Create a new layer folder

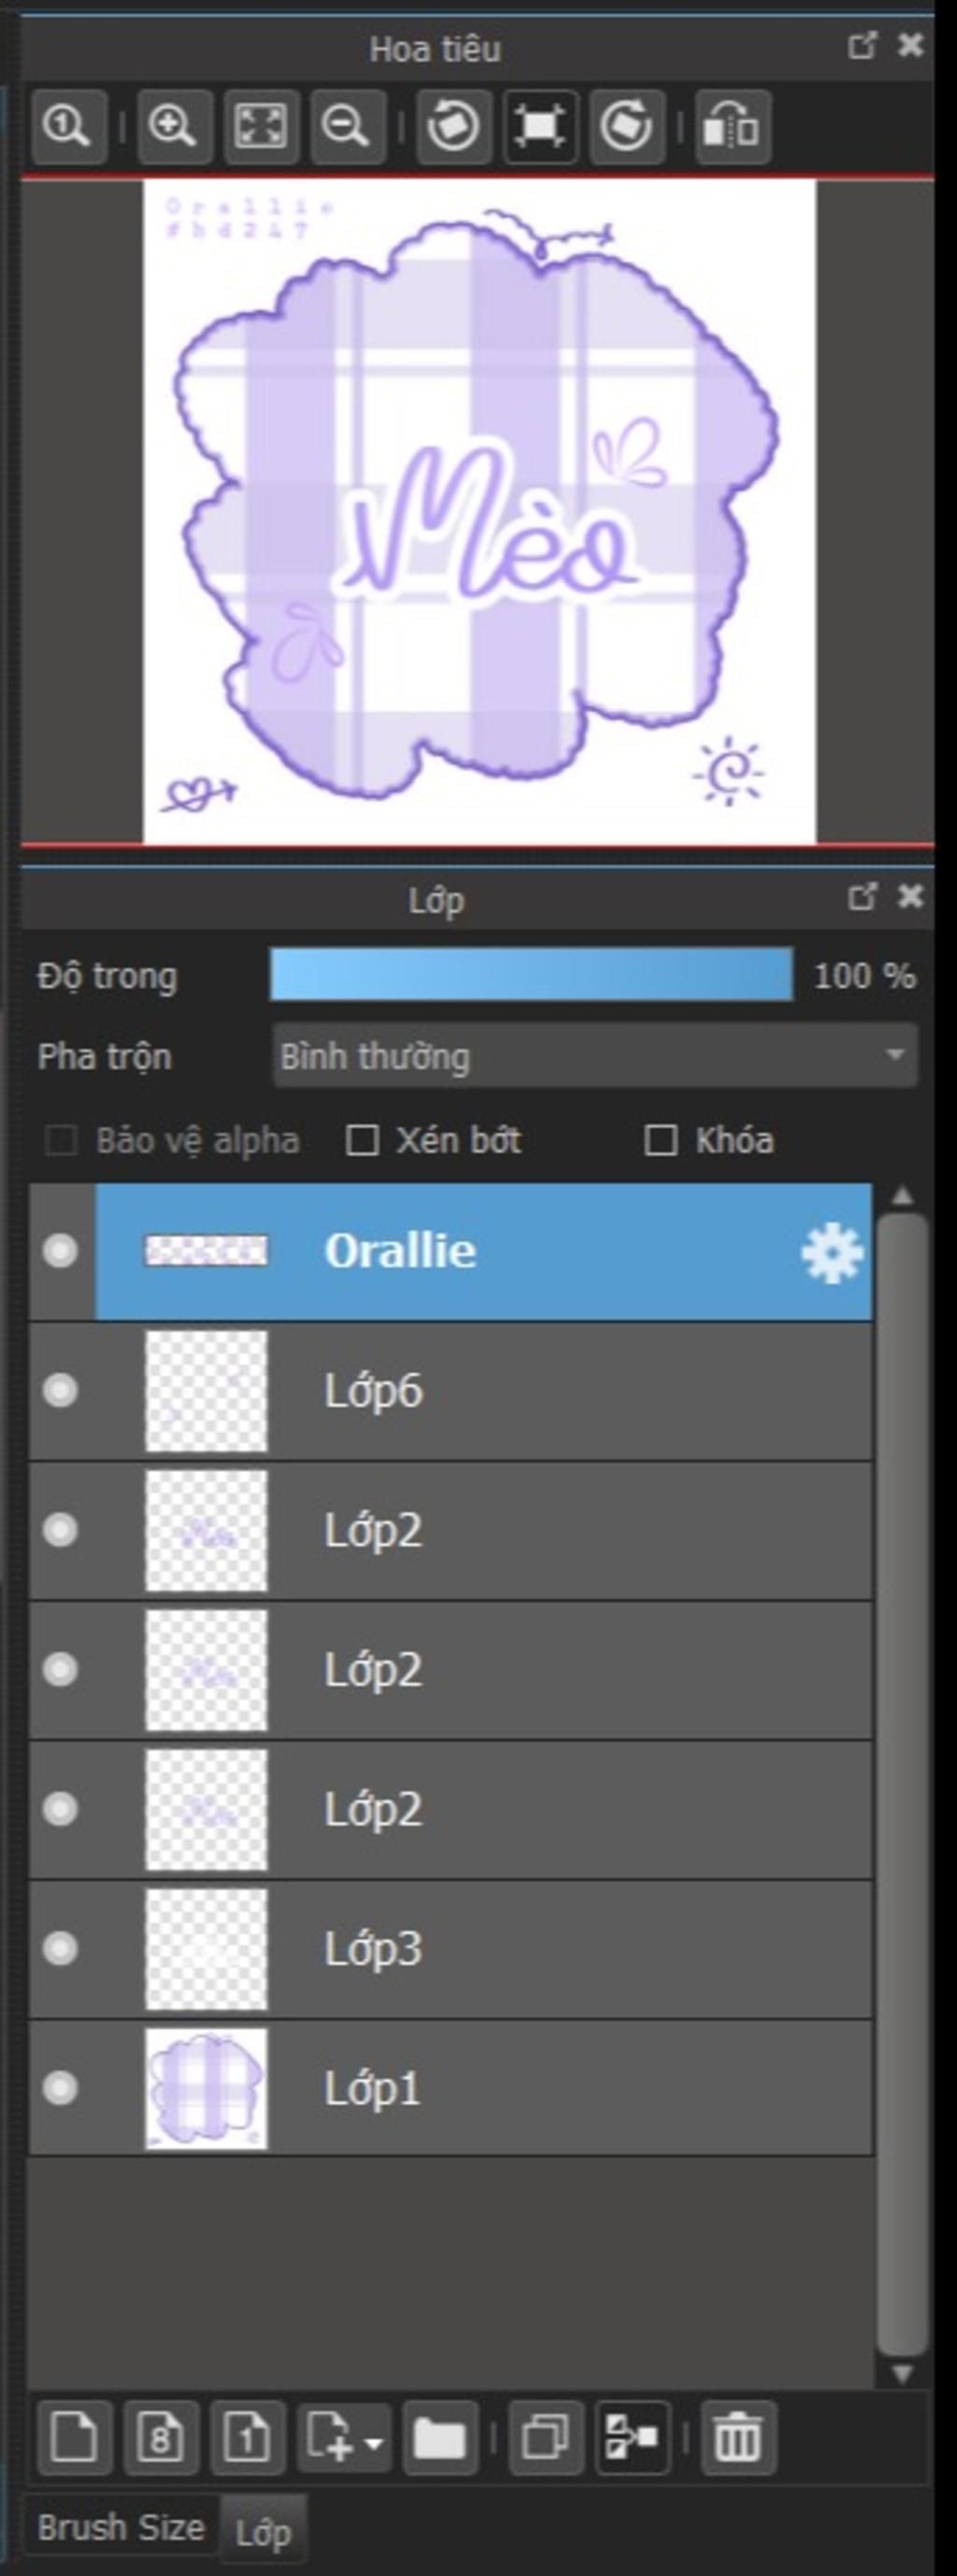(x=440, y=2437)
